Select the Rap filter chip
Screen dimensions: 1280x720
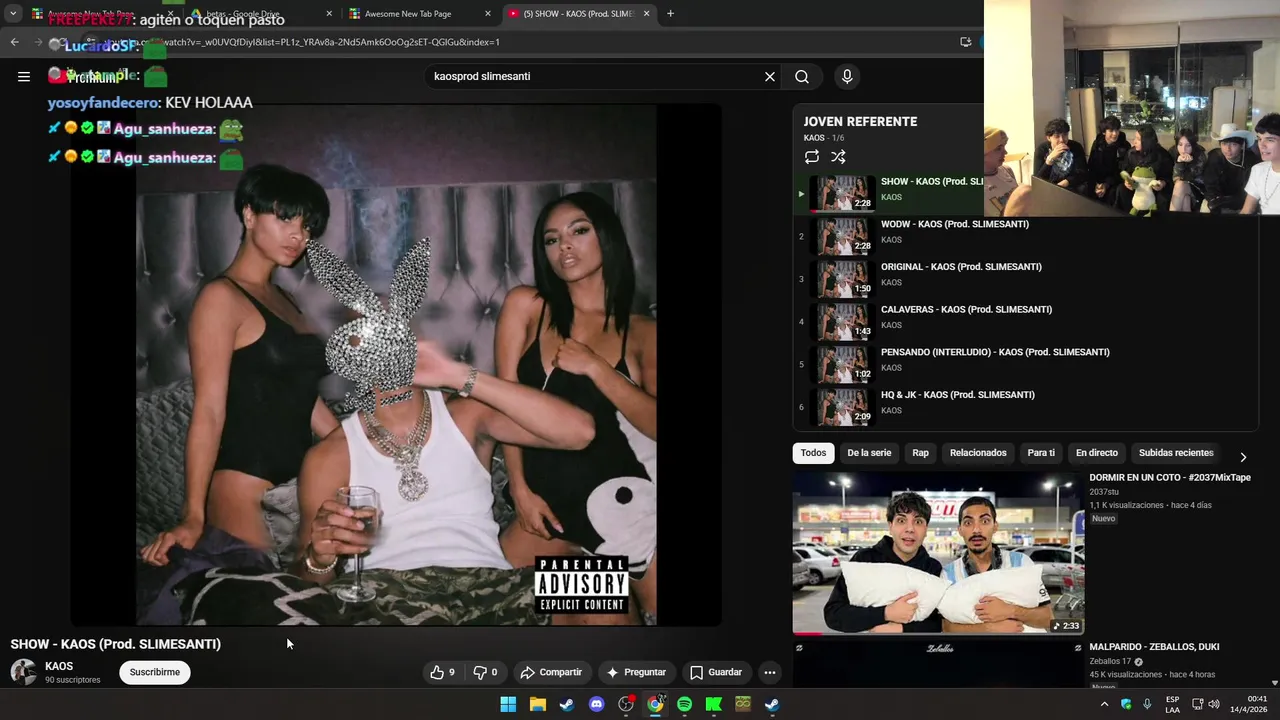coord(920,453)
